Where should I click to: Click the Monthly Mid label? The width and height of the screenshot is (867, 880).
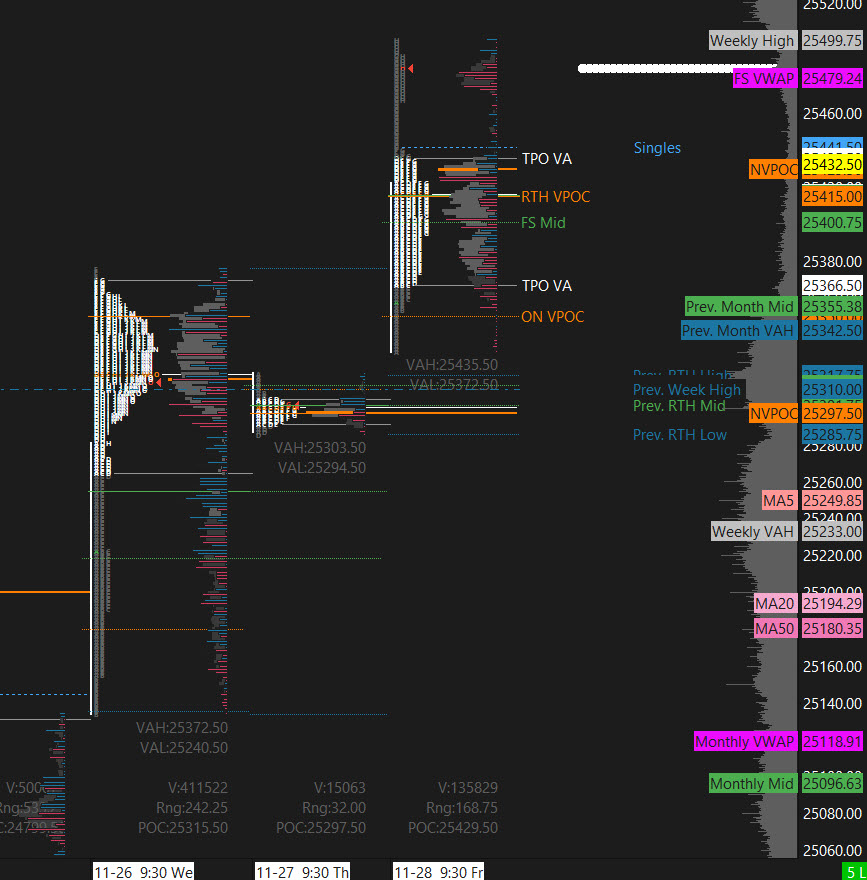752,784
